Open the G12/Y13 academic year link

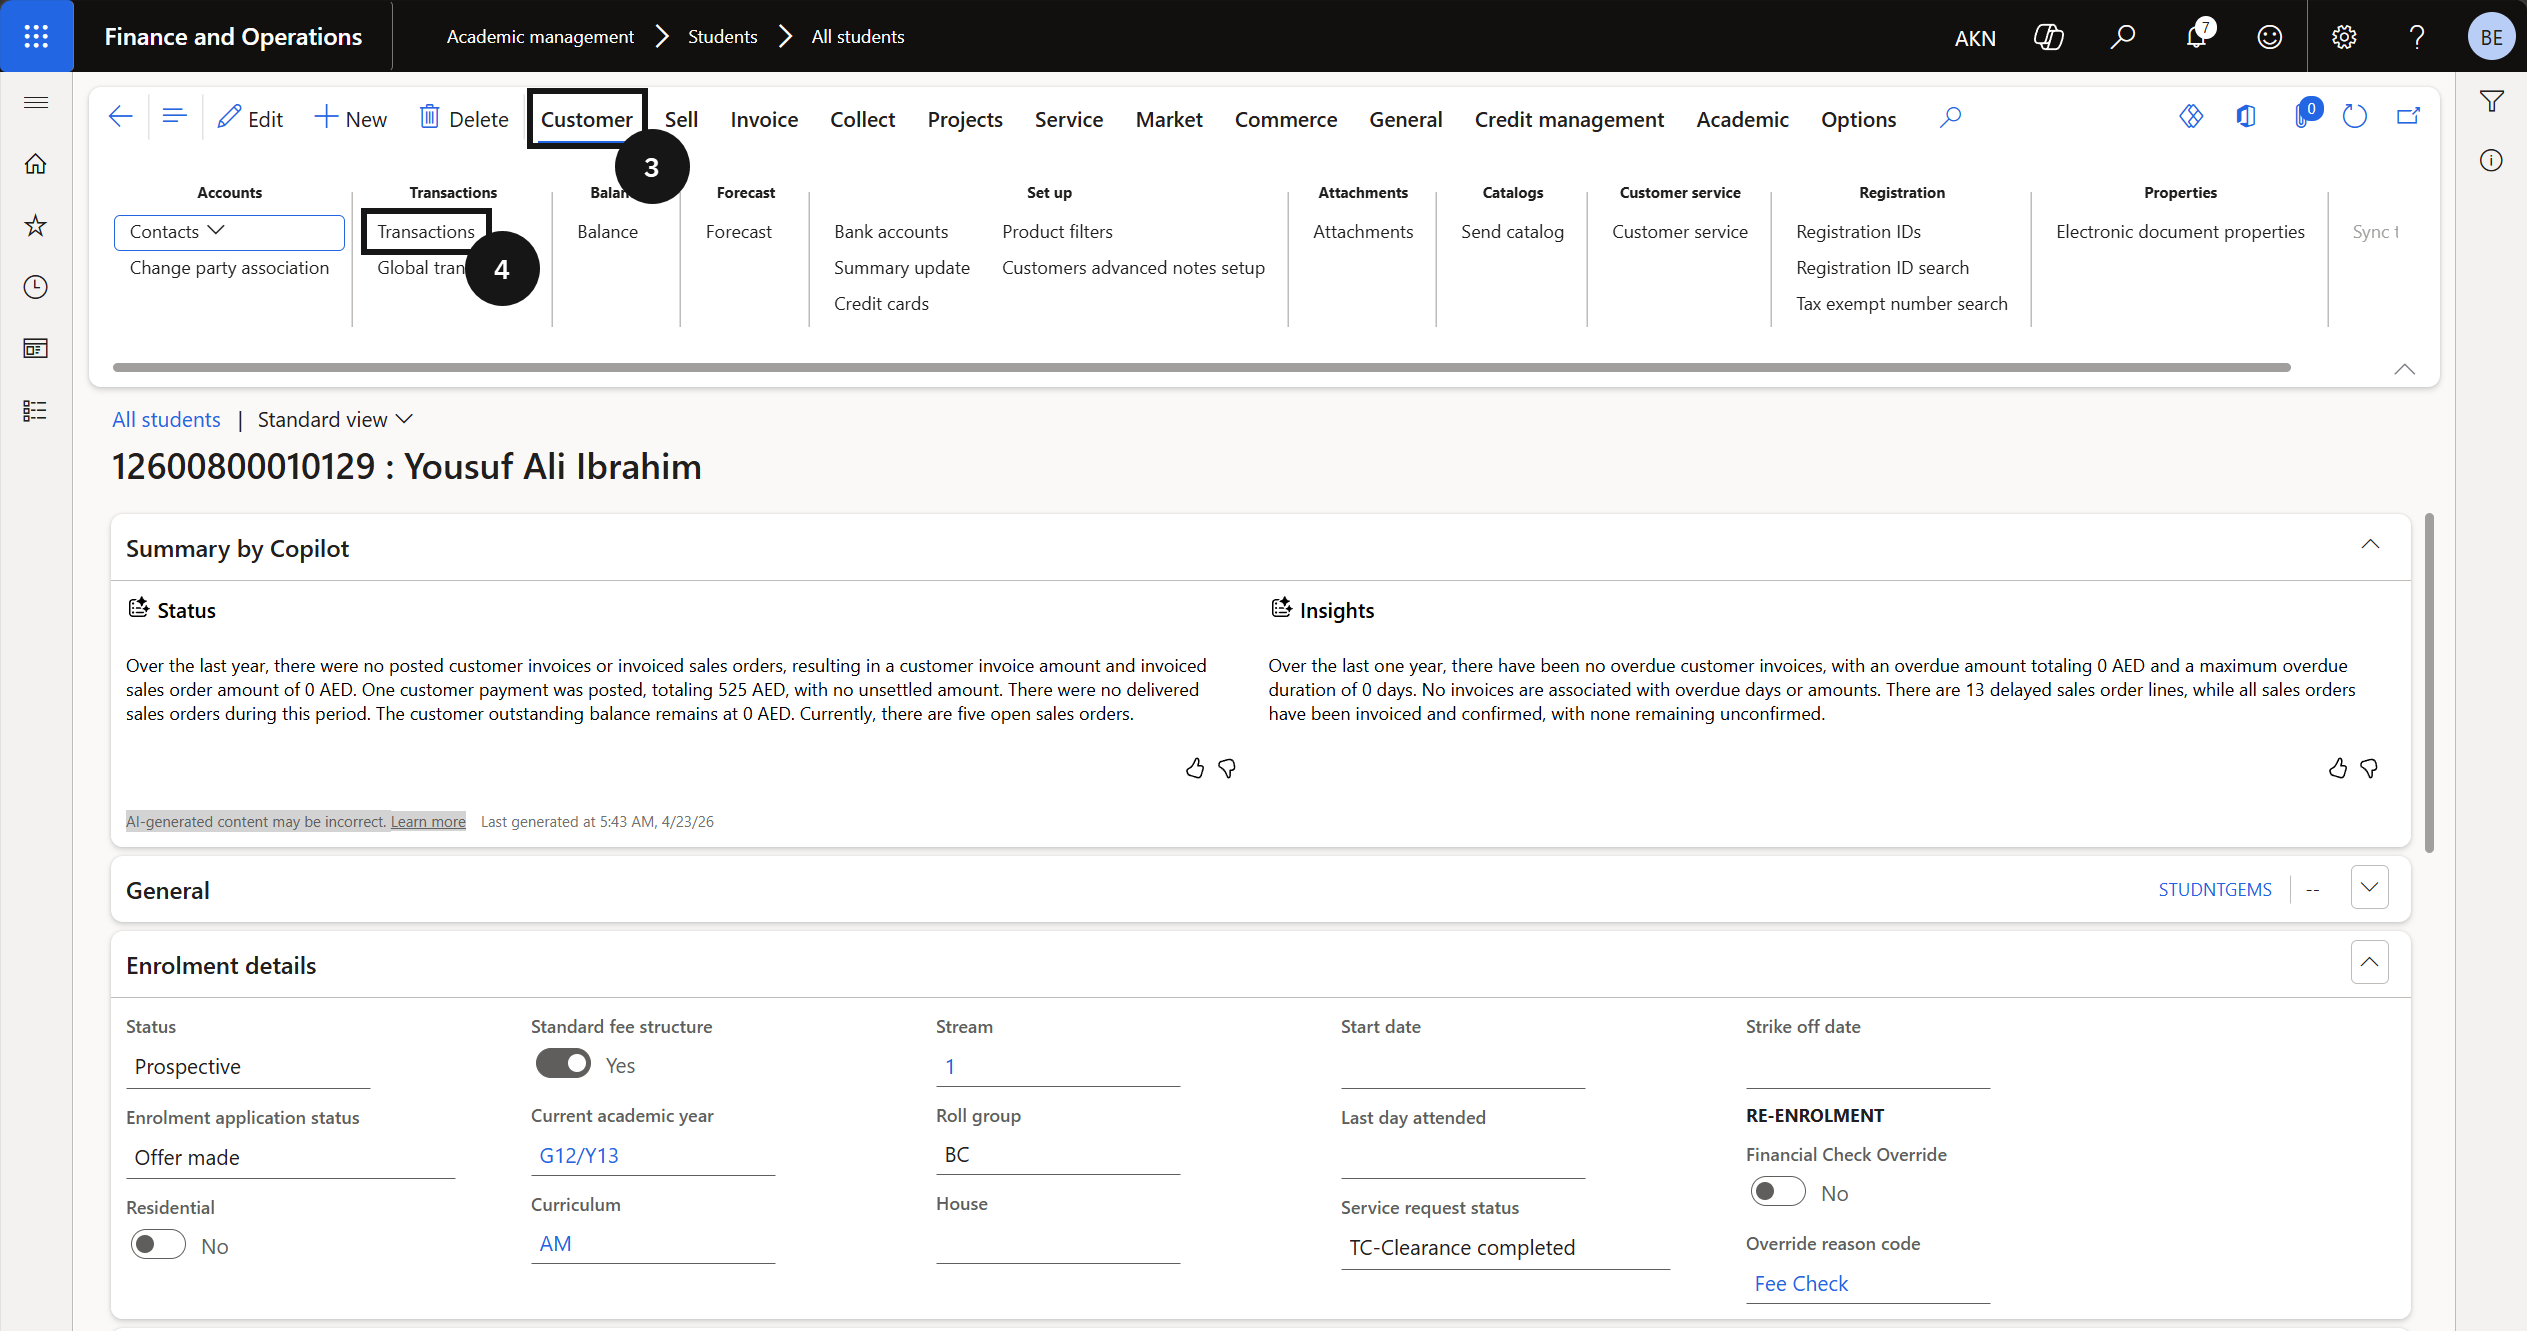[x=579, y=1156]
